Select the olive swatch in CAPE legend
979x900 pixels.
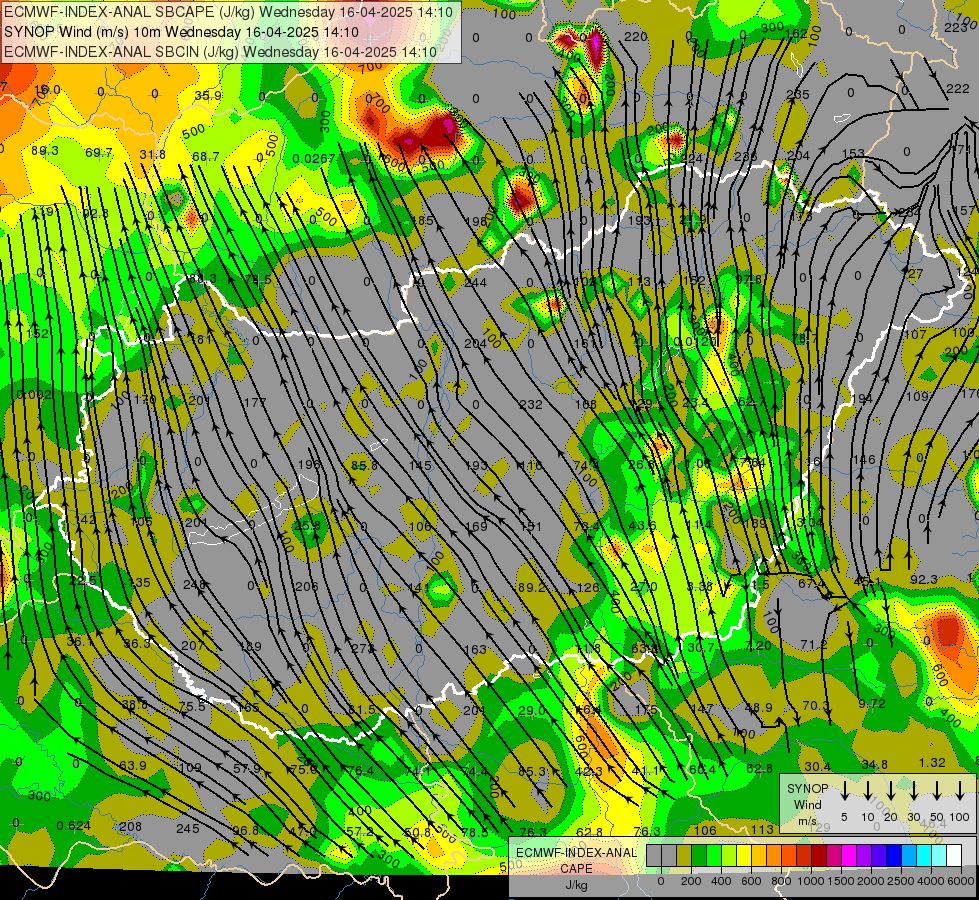click(684, 855)
